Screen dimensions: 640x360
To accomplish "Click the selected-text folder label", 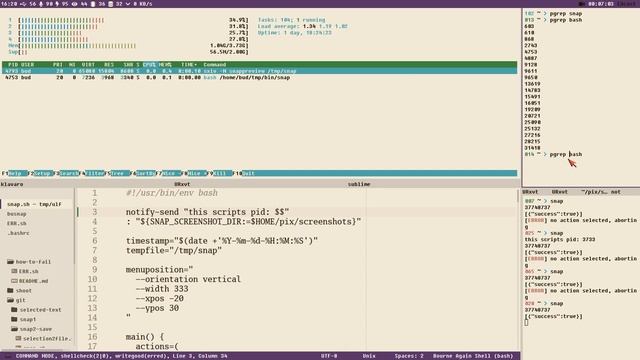I will (x=40, y=310).
